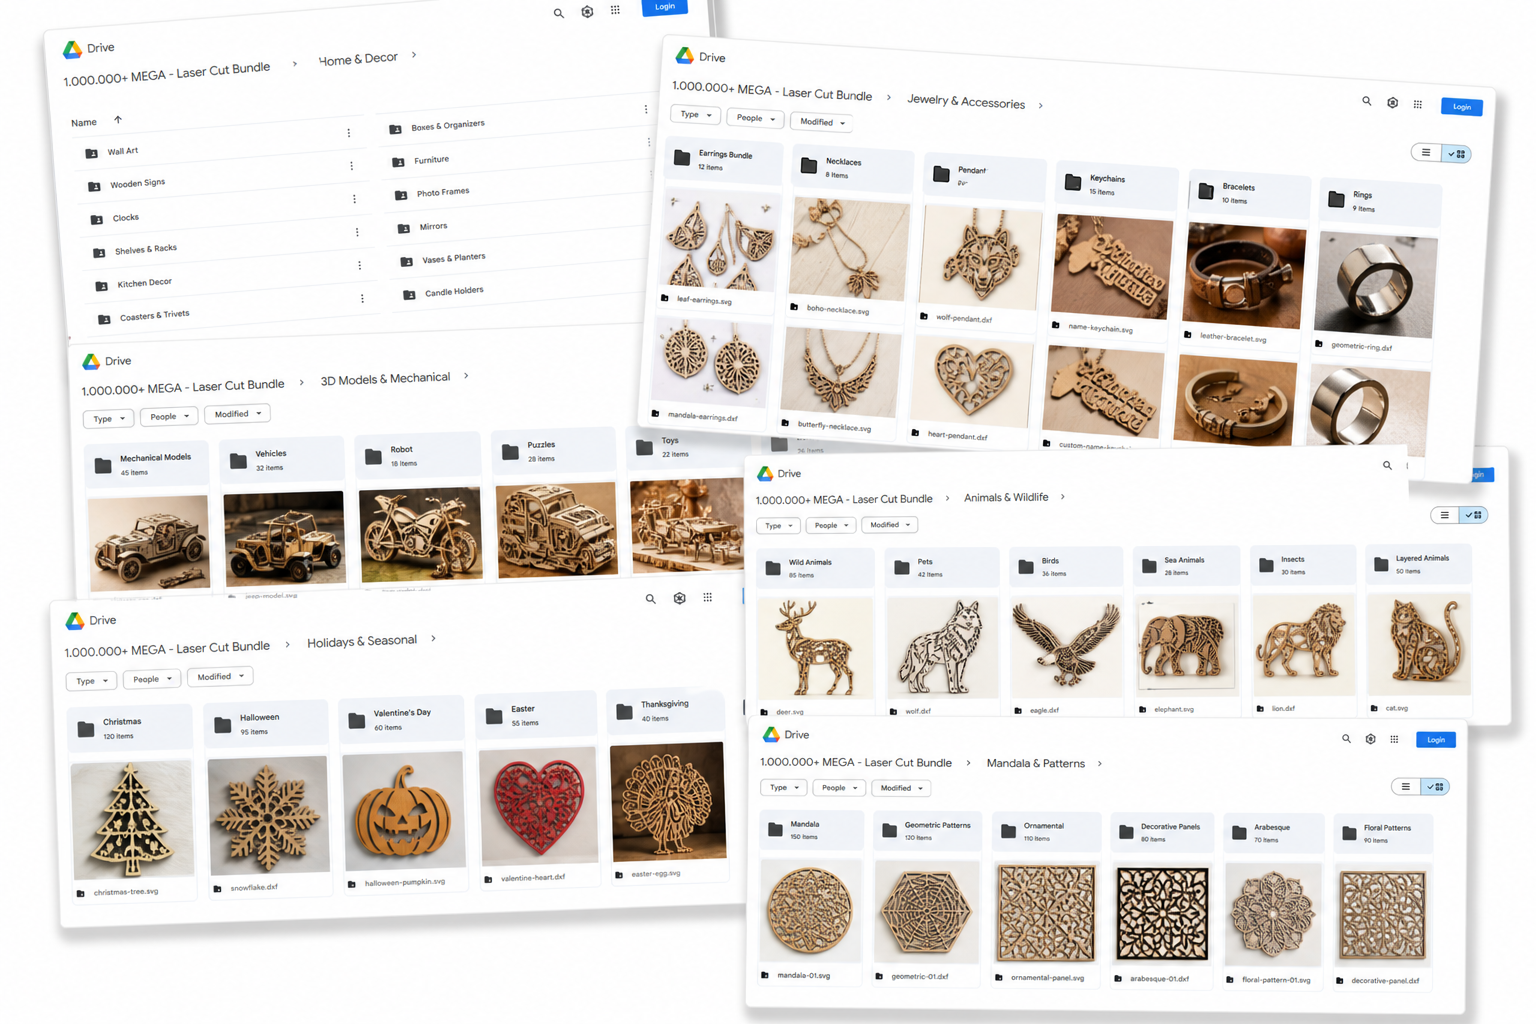Open the wolf-pendant.dxf thumbnail
Viewport: 1536px width, 1024px height.
click(981, 258)
